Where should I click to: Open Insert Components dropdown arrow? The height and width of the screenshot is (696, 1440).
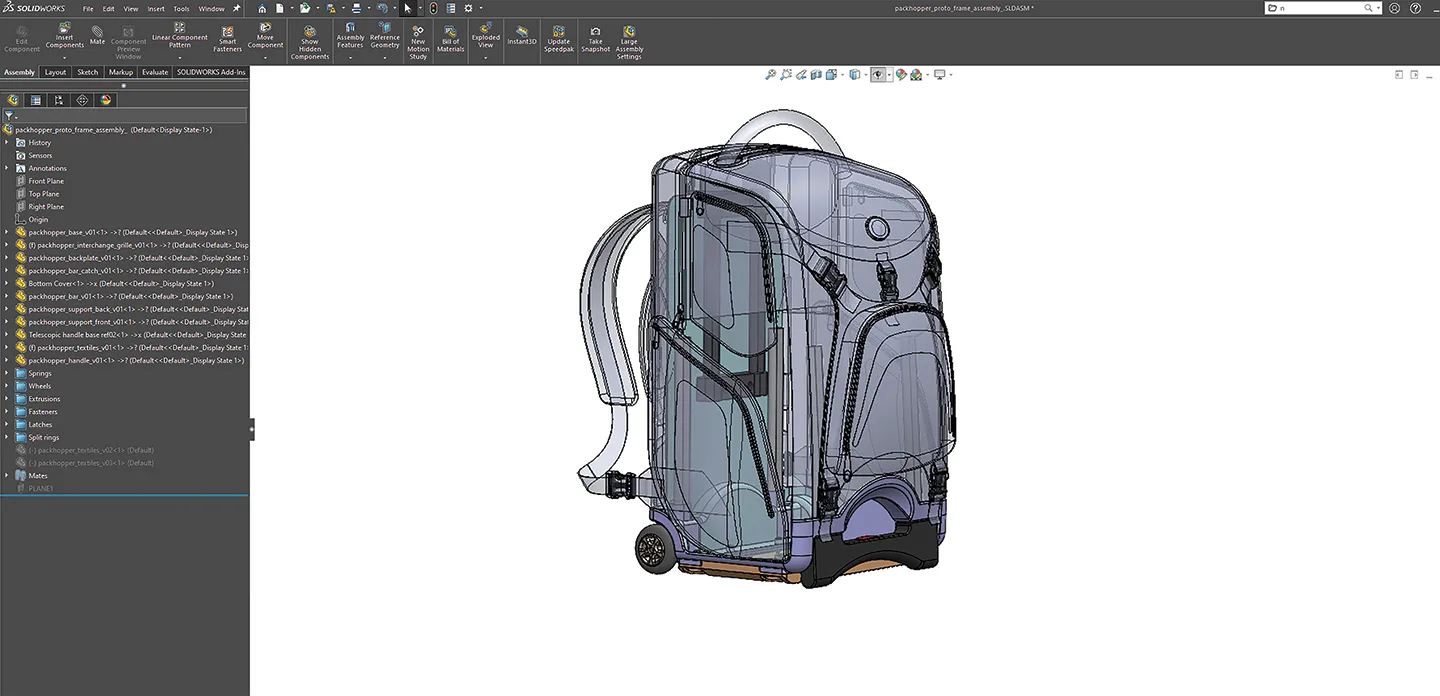[64, 57]
